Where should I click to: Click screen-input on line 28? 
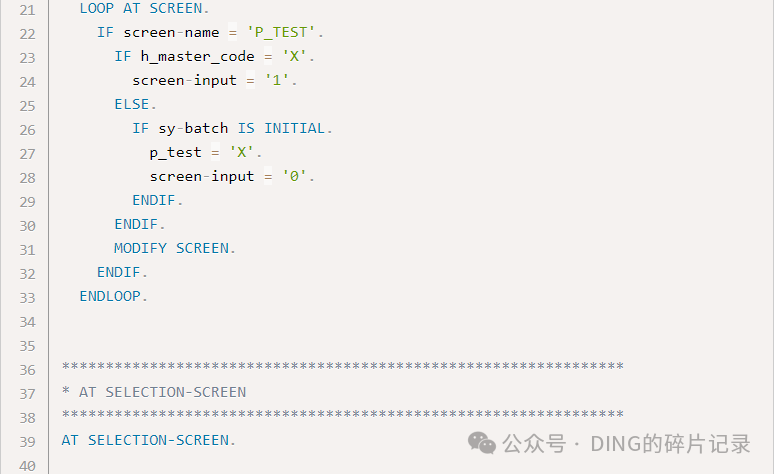(202, 176)
